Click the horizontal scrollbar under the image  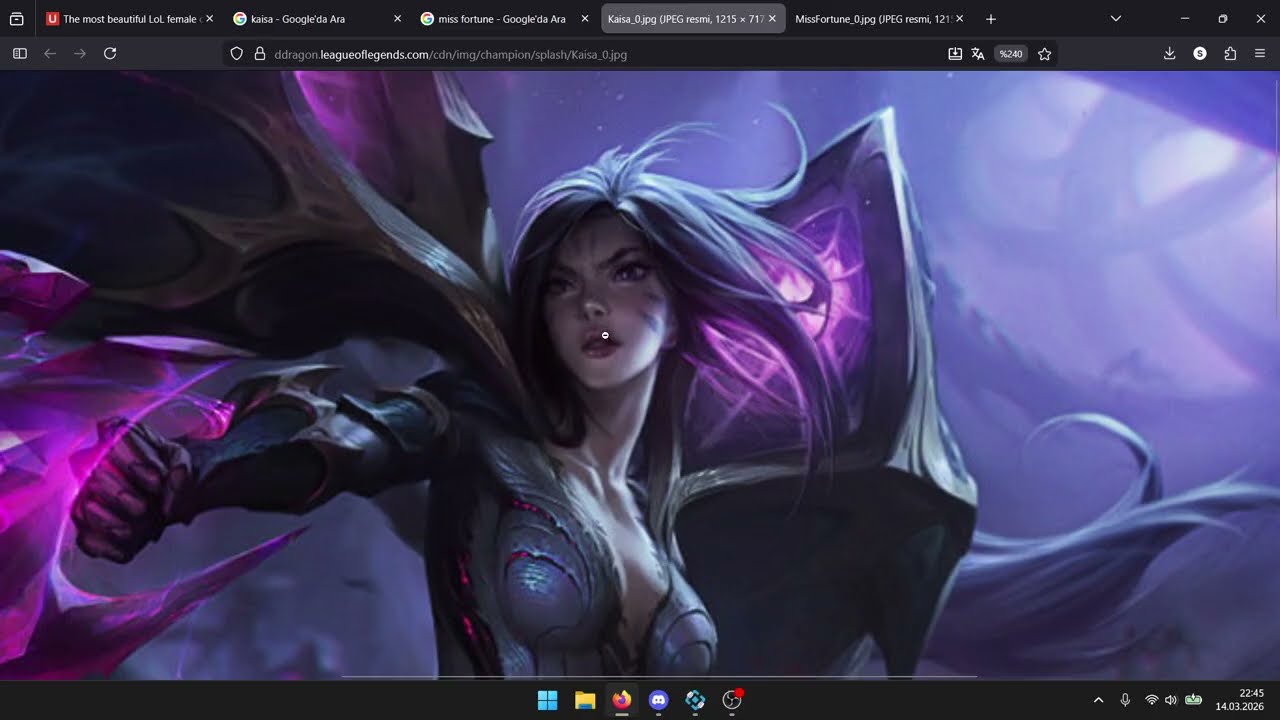pyautogui.click(x=658, y=677)
